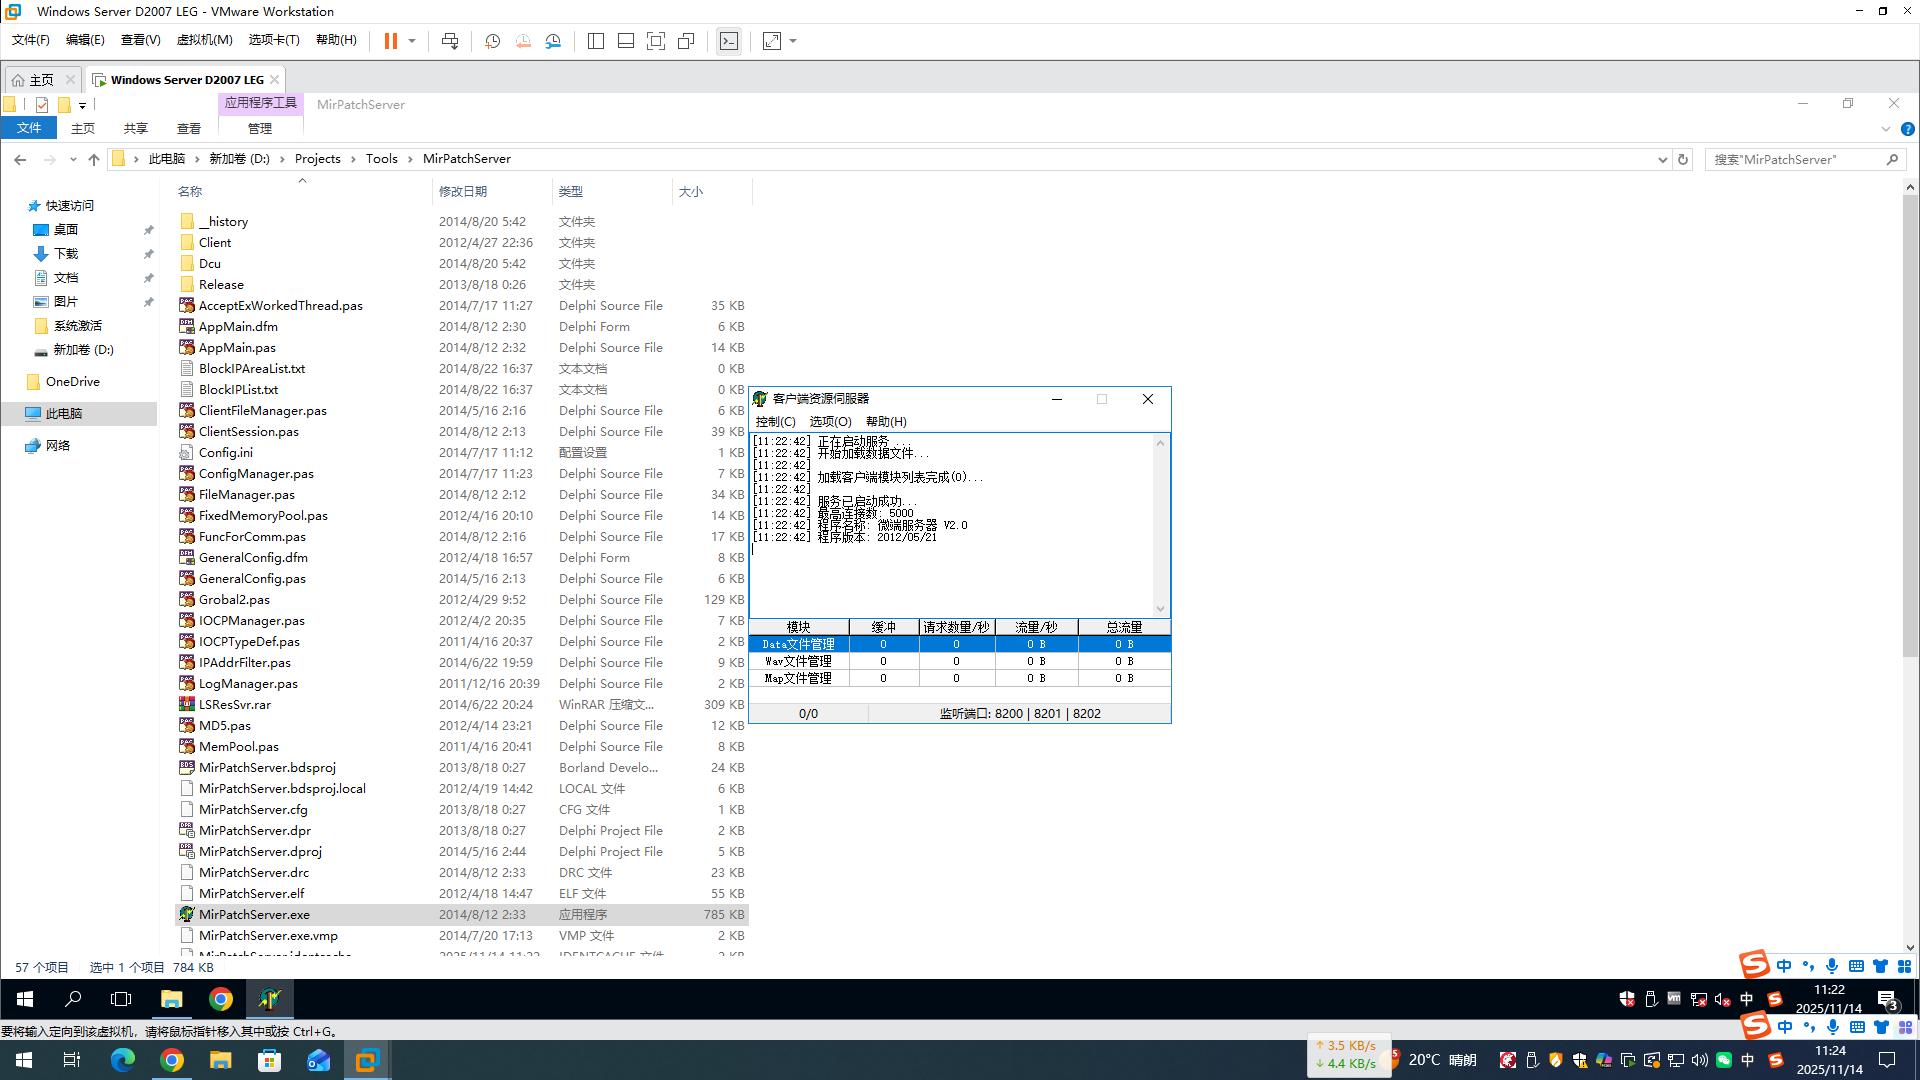Click the 名称 column header

click(190, 191)
